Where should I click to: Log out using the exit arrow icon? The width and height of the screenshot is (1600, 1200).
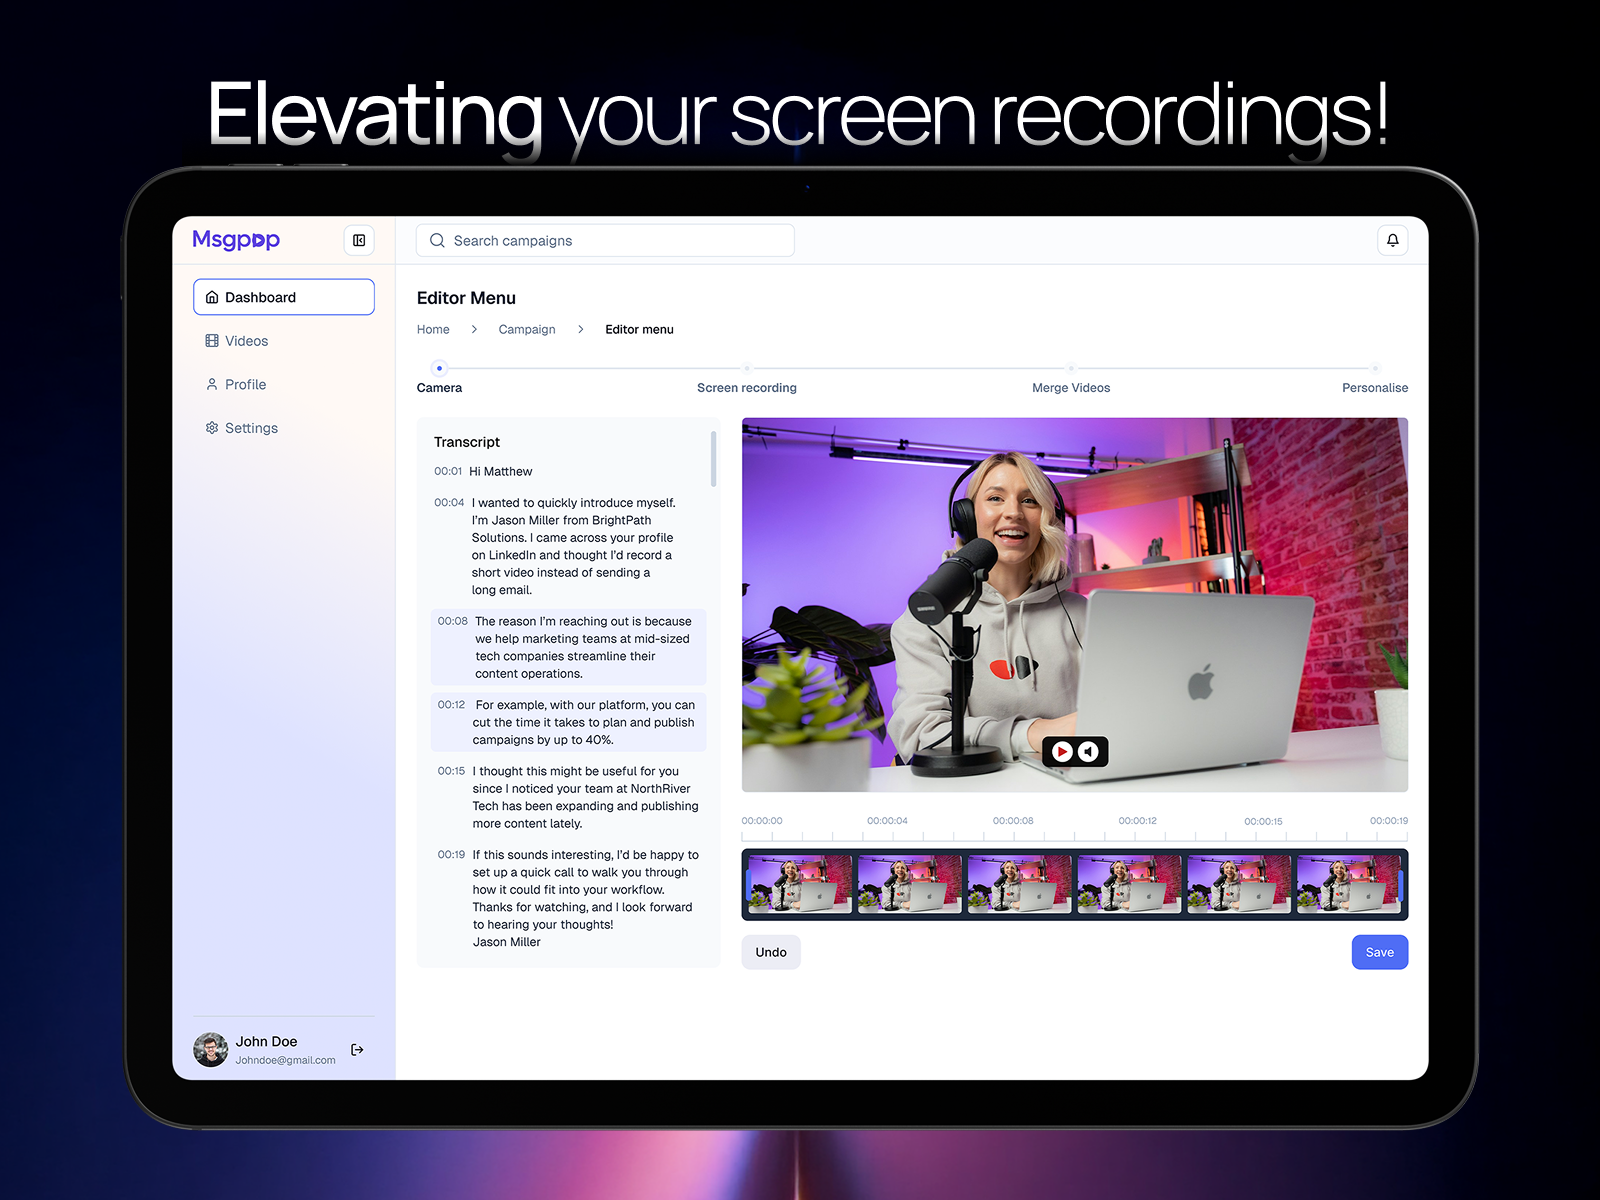(x=357, y=1049)
